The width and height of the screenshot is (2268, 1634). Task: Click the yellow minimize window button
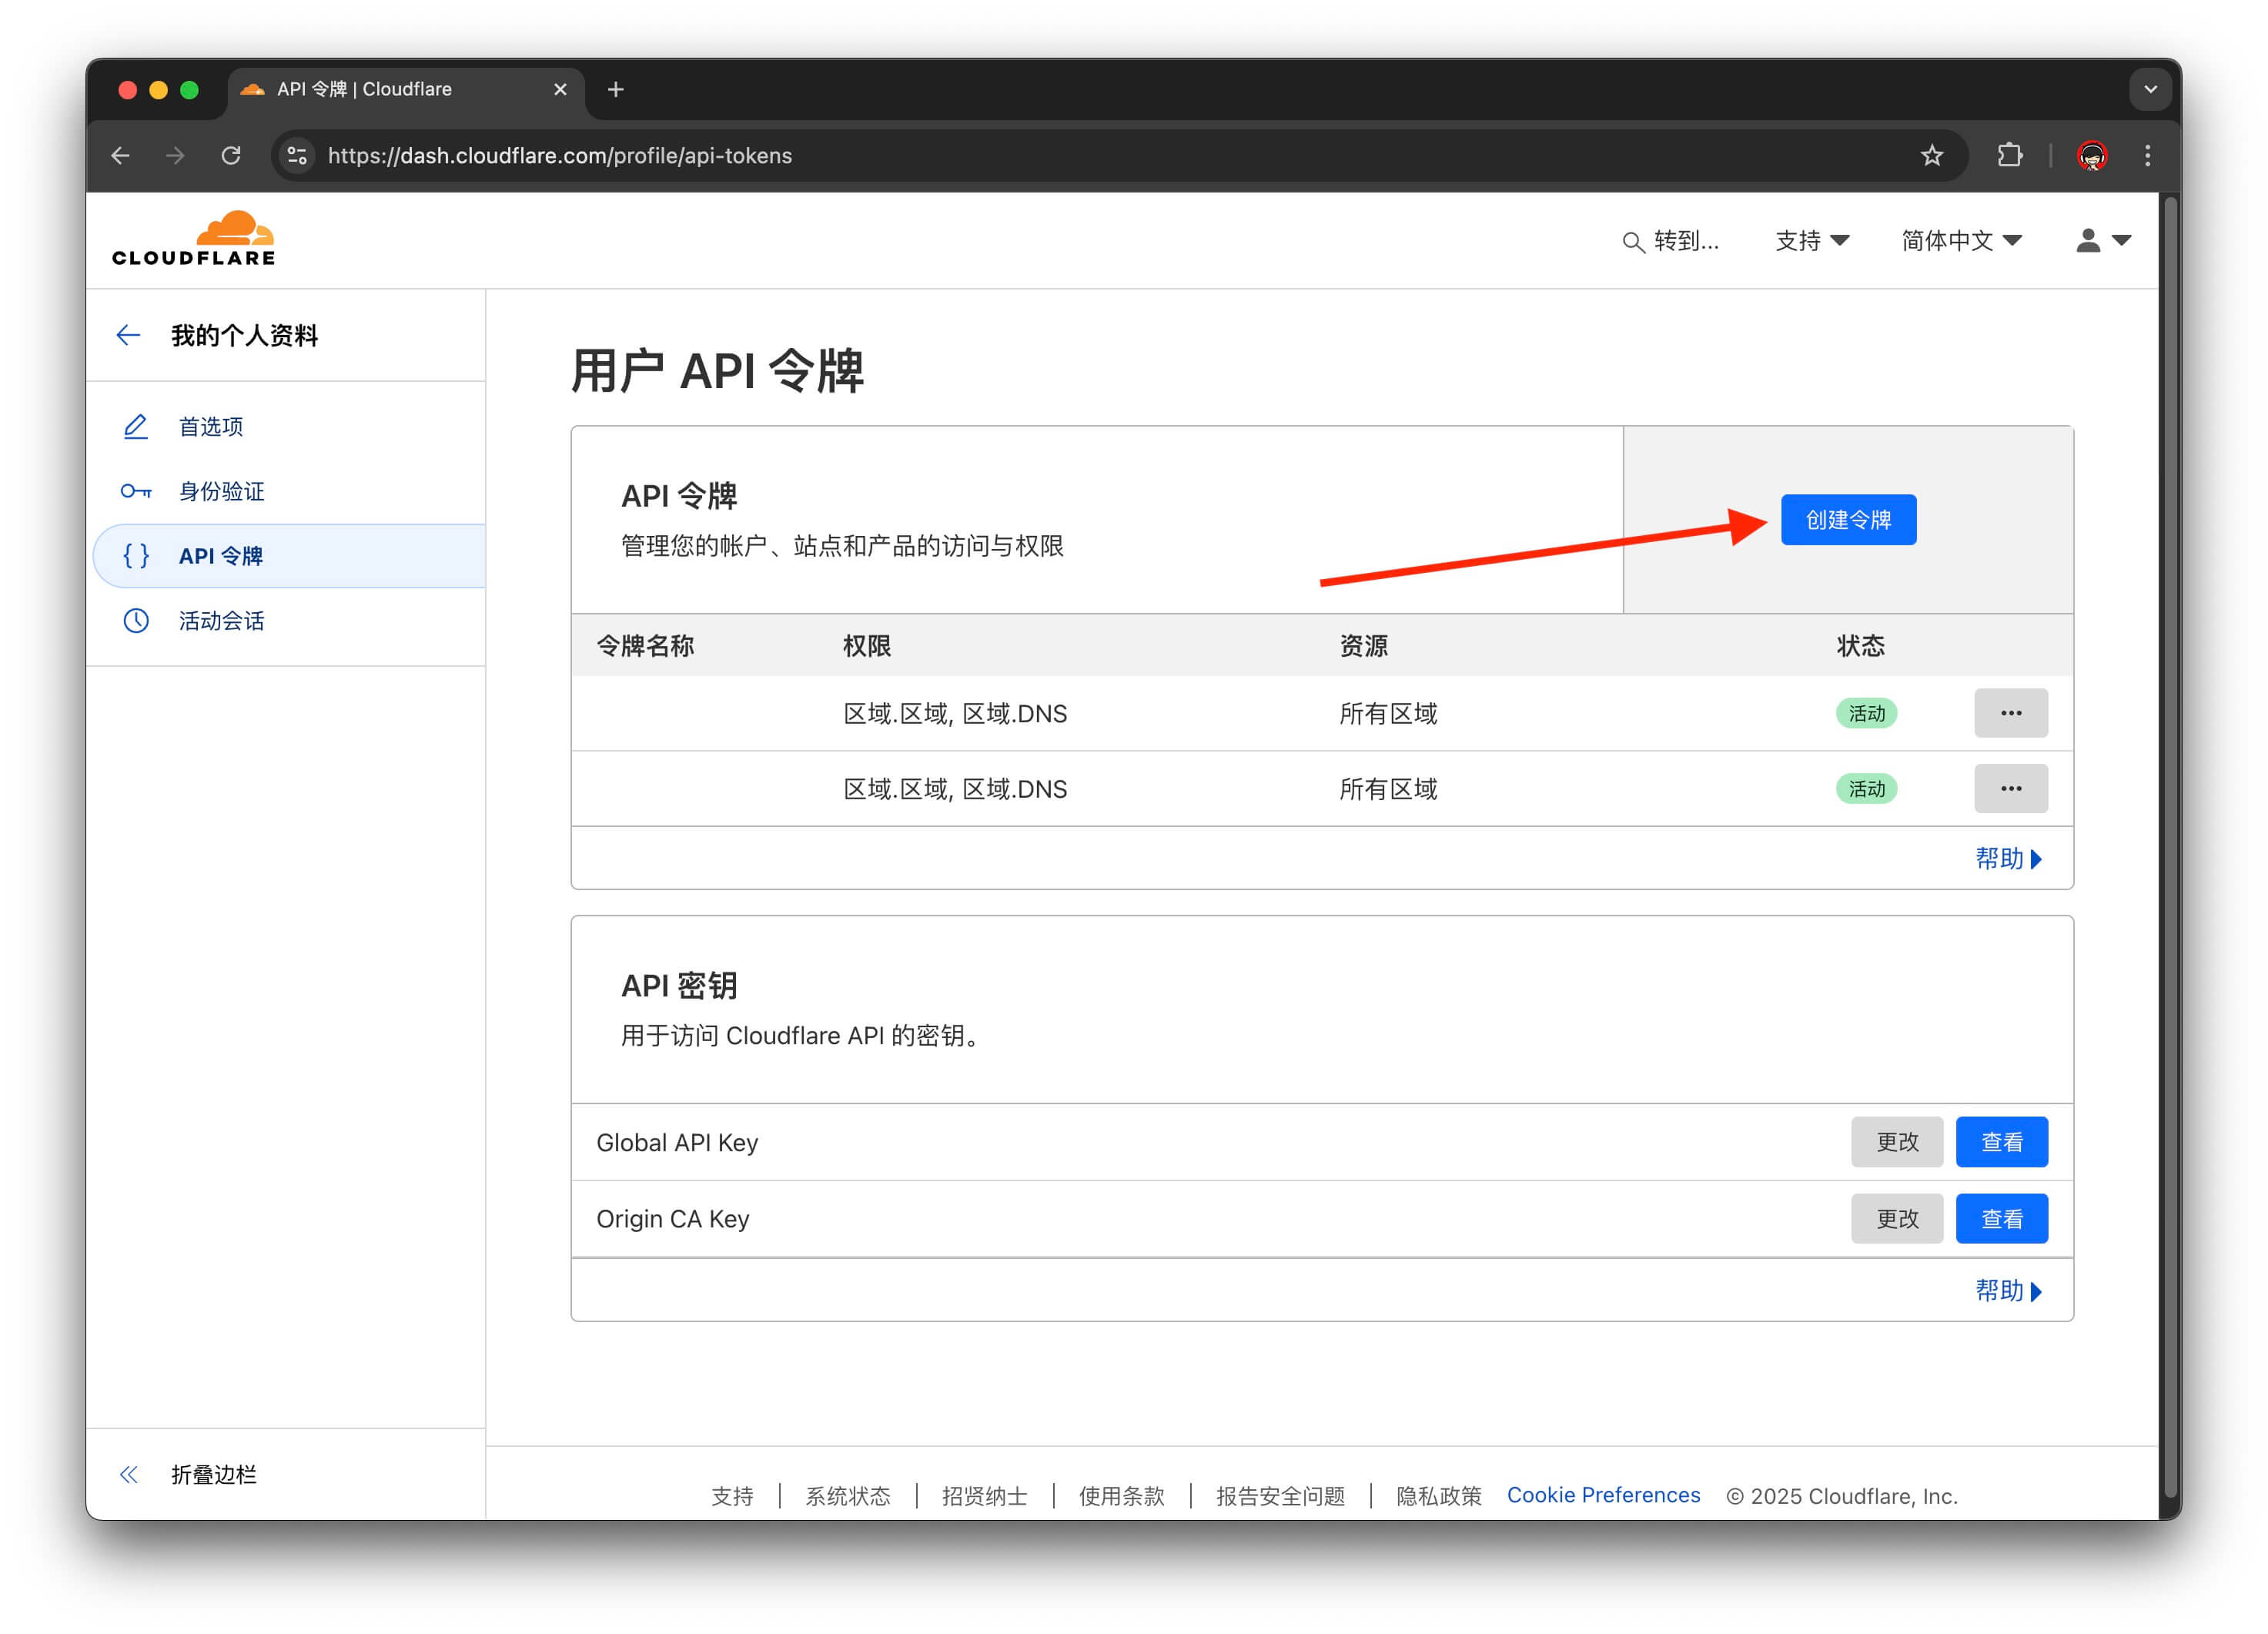pos(158,90)
